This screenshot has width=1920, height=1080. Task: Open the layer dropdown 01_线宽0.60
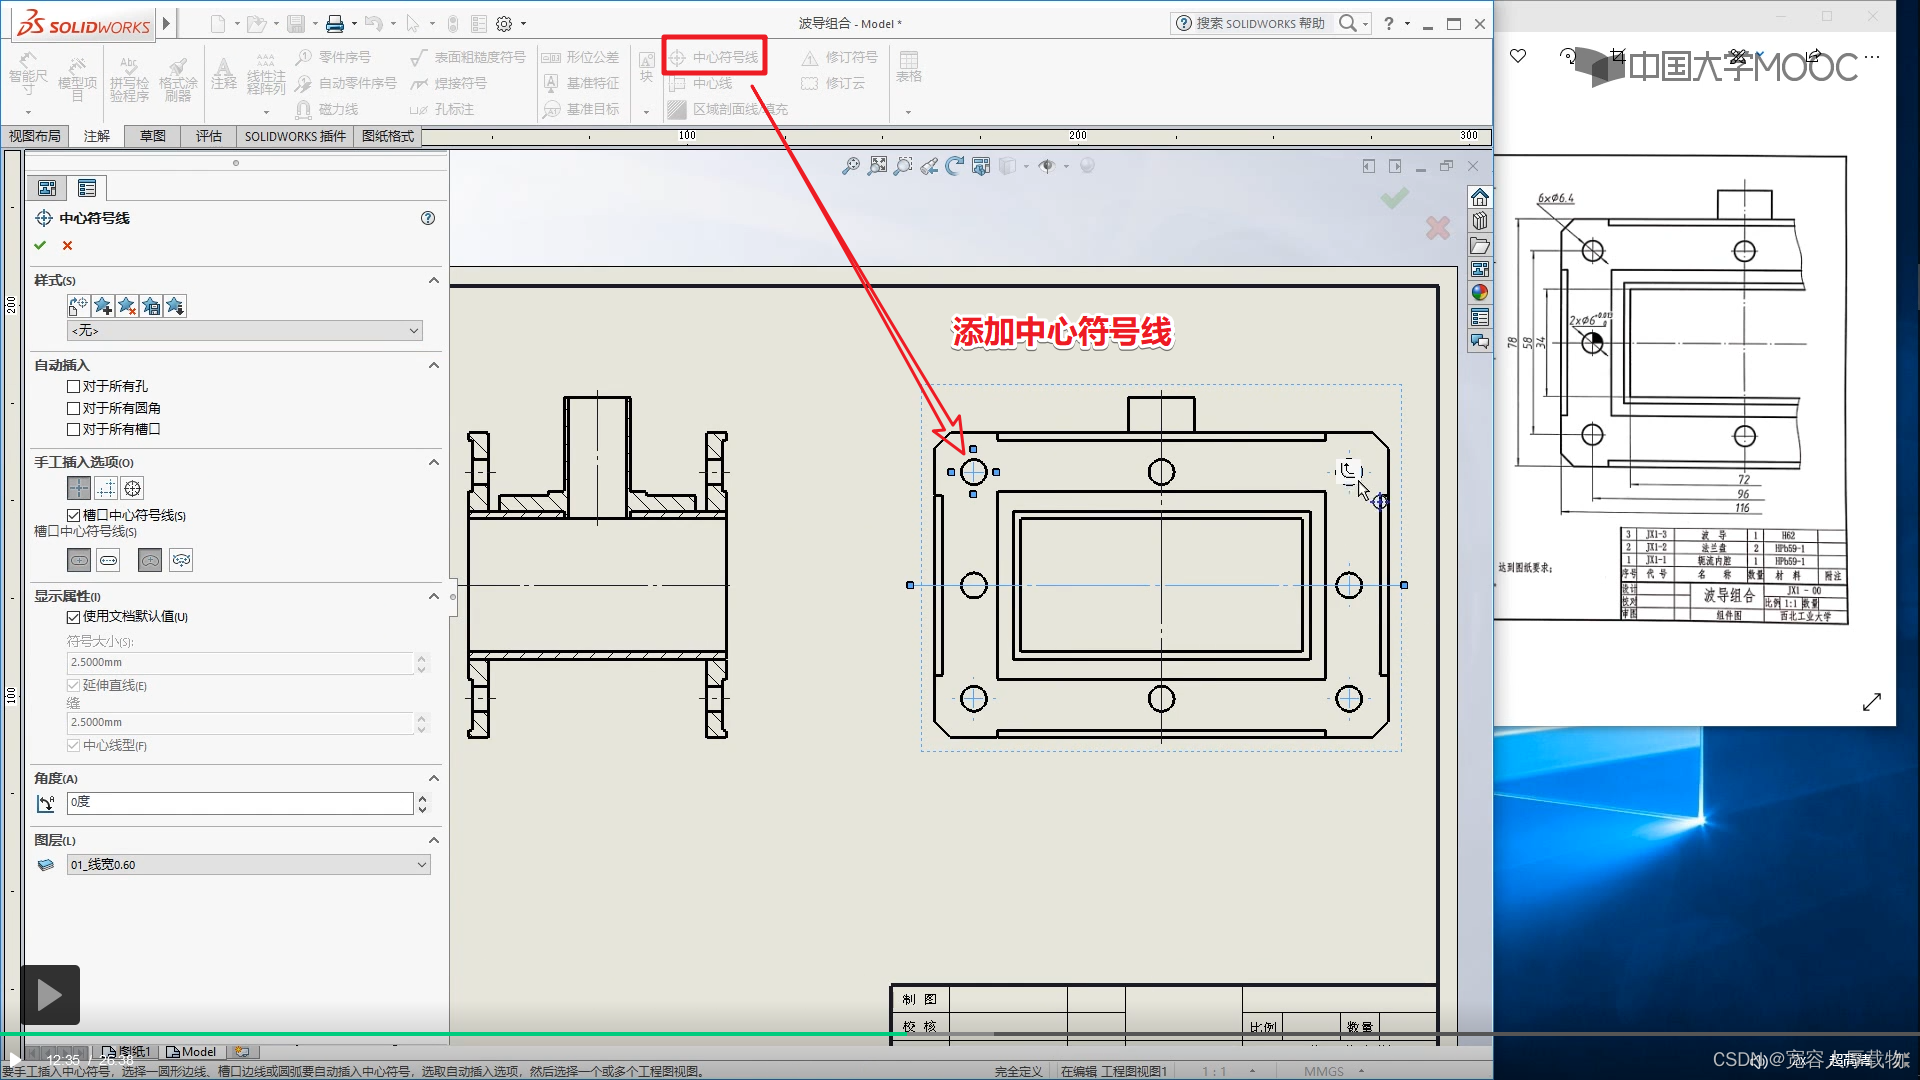click(x=249, y=865)
